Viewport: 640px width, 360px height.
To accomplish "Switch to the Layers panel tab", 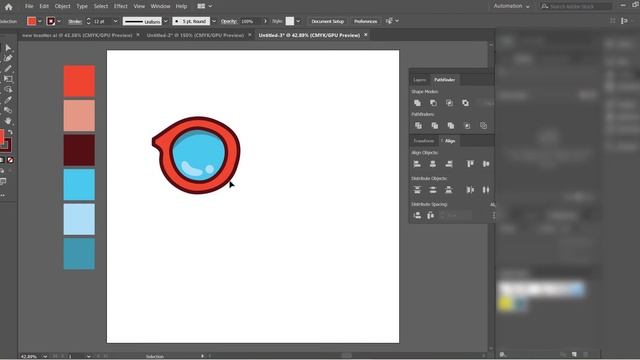I will tap(420, 80).
